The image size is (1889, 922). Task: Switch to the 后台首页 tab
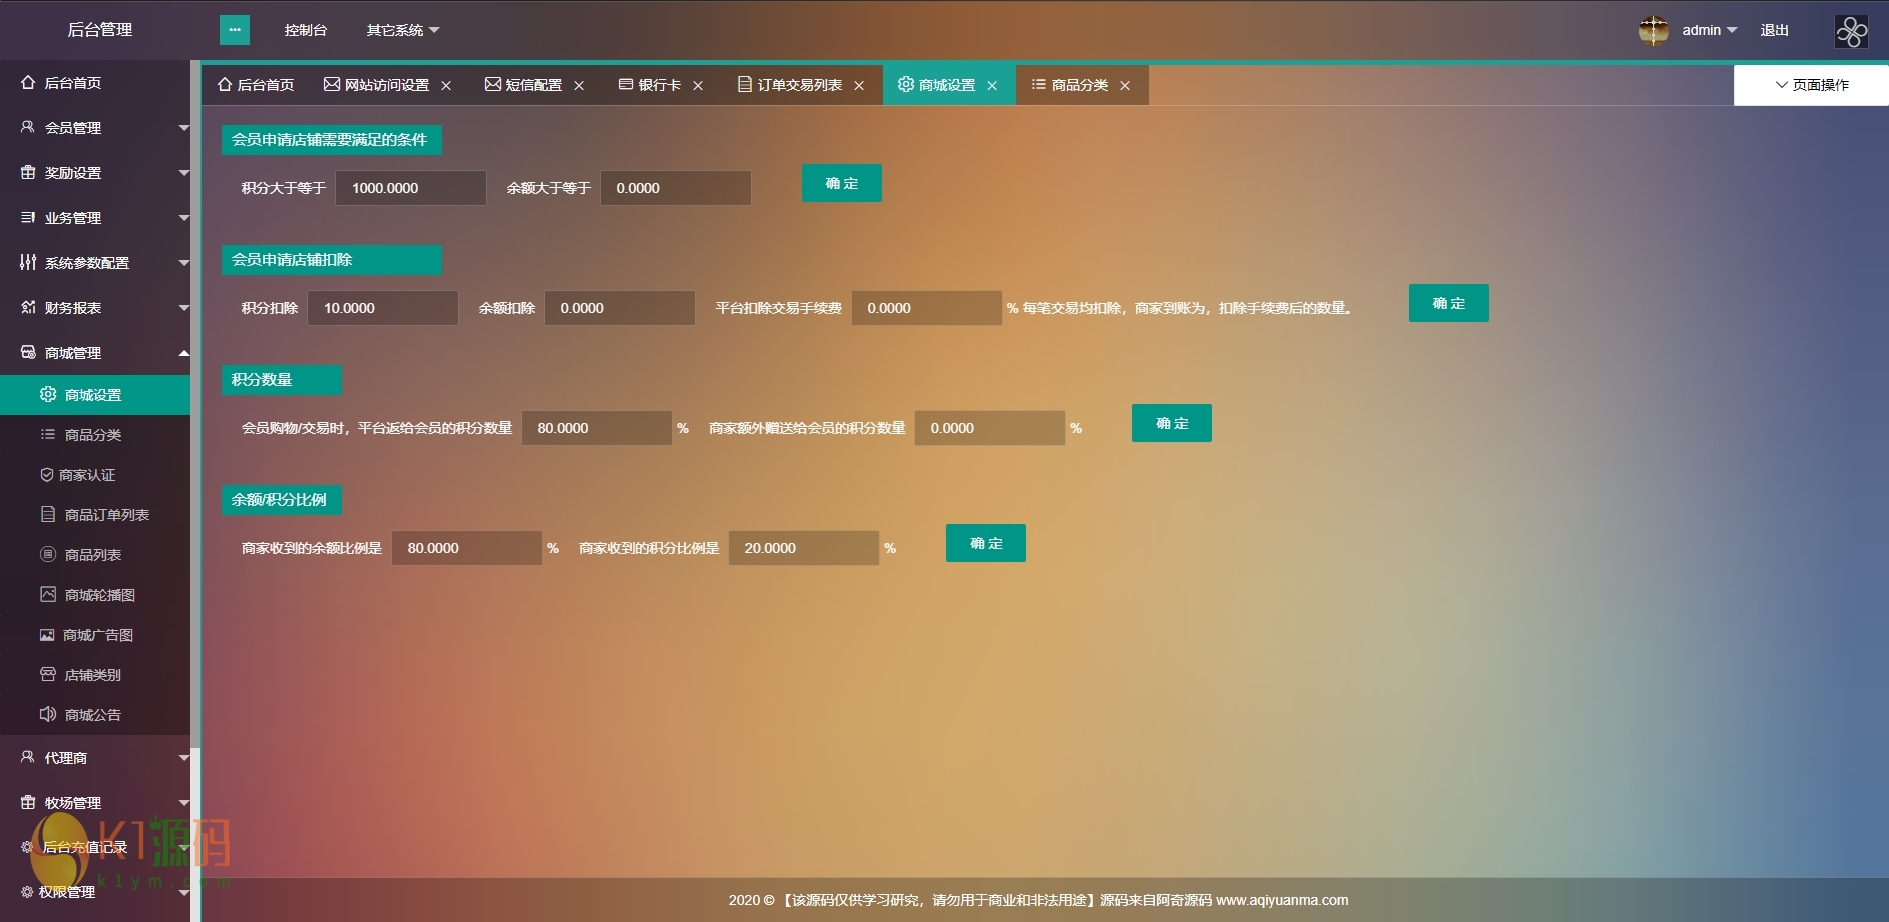click(256, 85)
